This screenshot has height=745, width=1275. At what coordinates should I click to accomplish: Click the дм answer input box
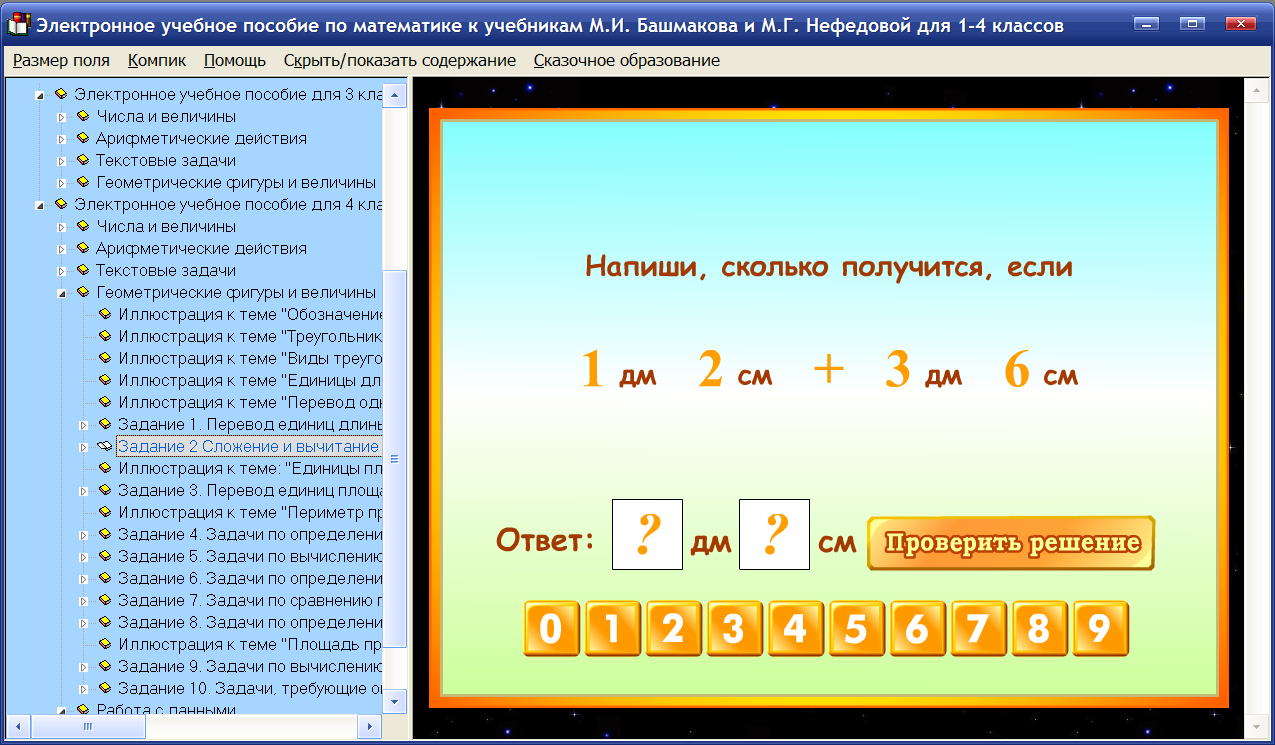click(646, 533)
